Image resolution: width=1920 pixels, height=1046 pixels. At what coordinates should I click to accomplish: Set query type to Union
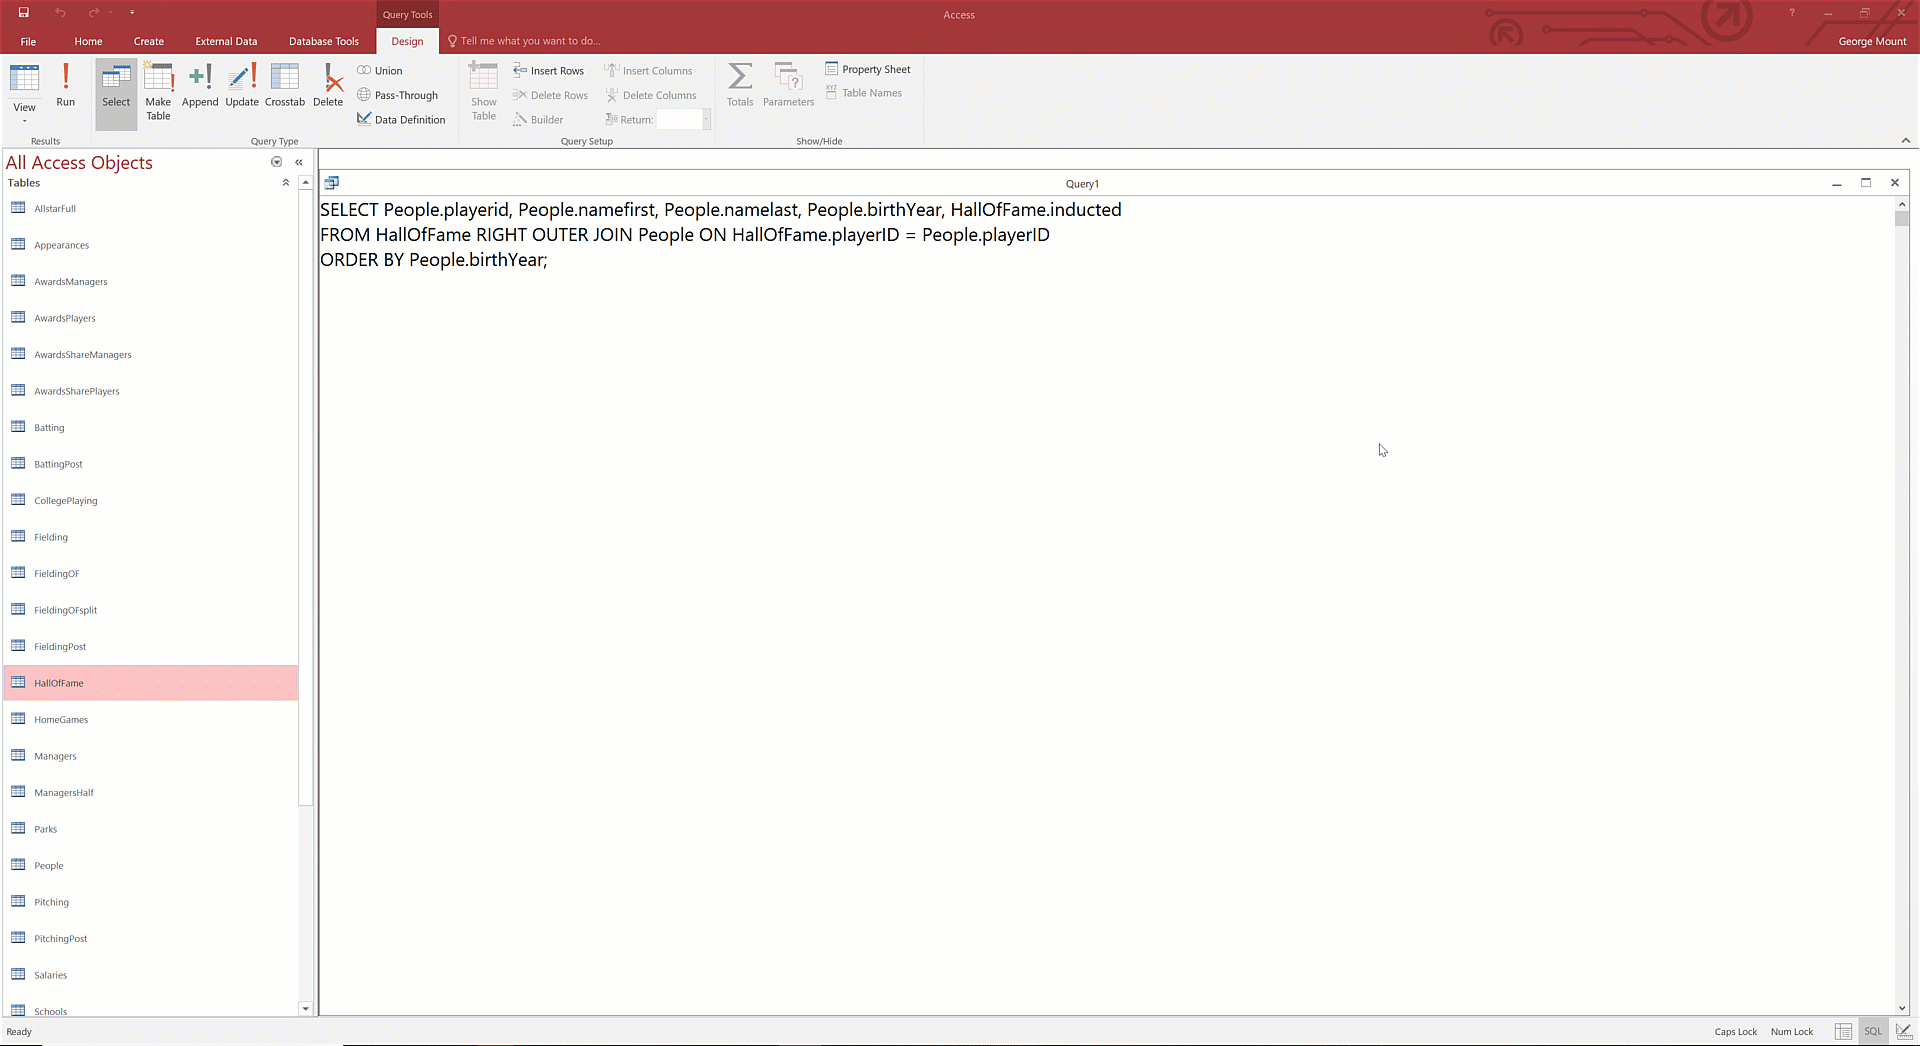pos(380,71)
